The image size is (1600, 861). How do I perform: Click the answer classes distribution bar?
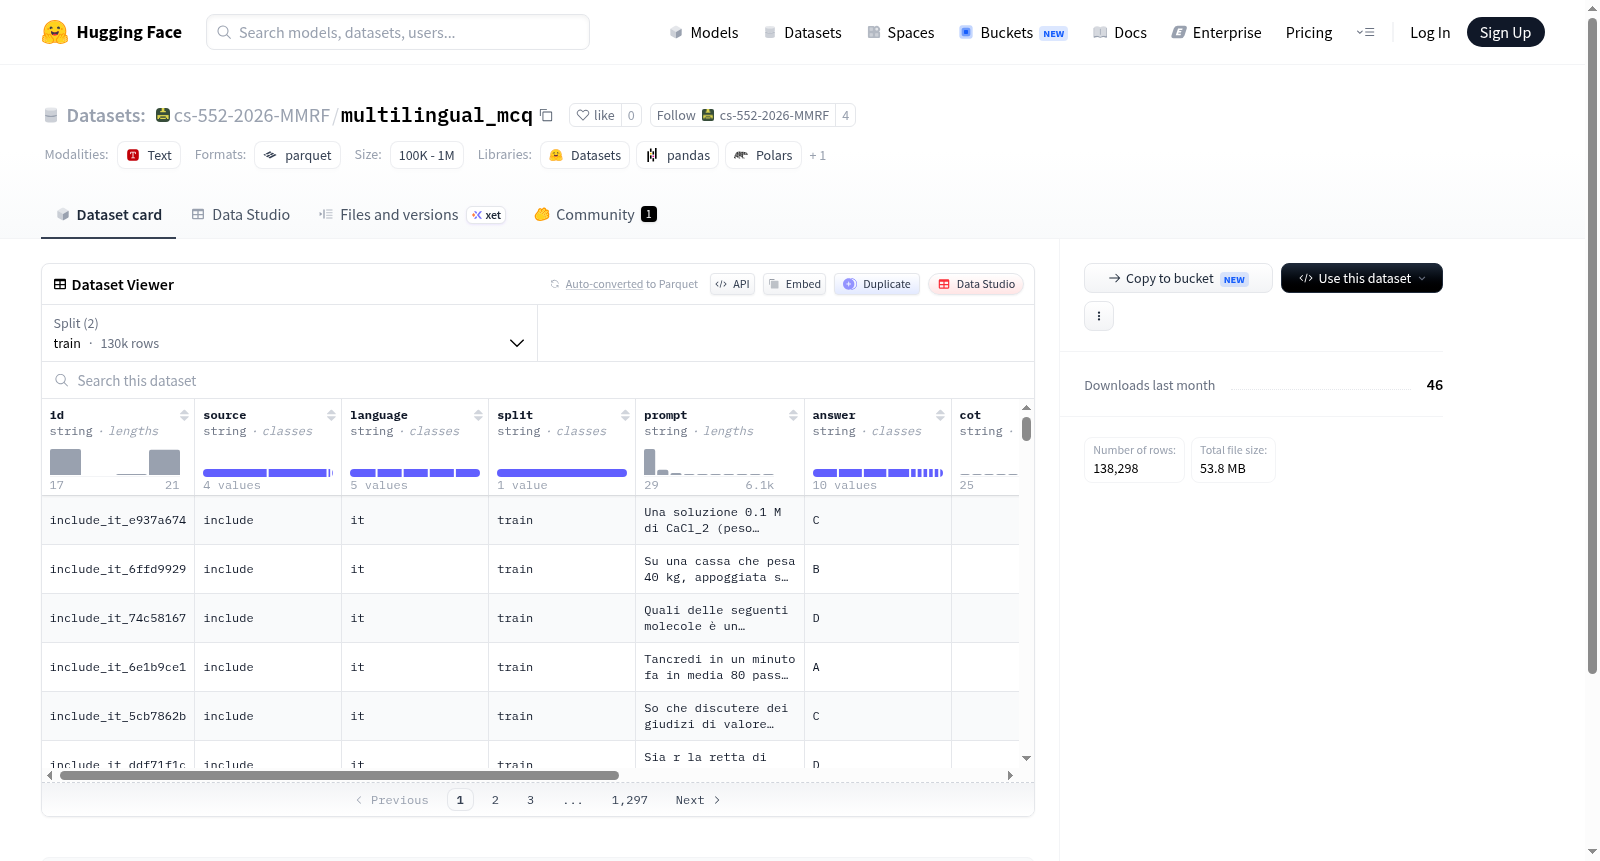click(878, 473)
